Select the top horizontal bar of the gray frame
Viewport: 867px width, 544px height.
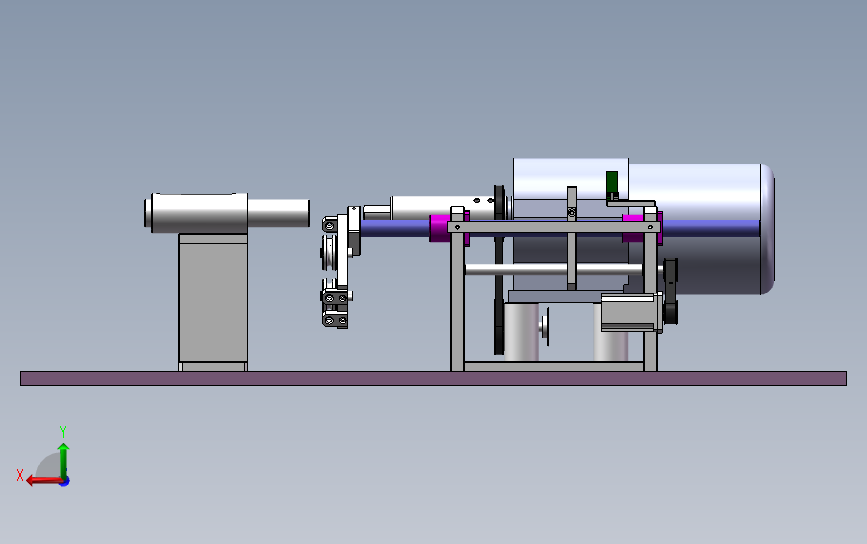pyautogui.click(x=553, y=227)
